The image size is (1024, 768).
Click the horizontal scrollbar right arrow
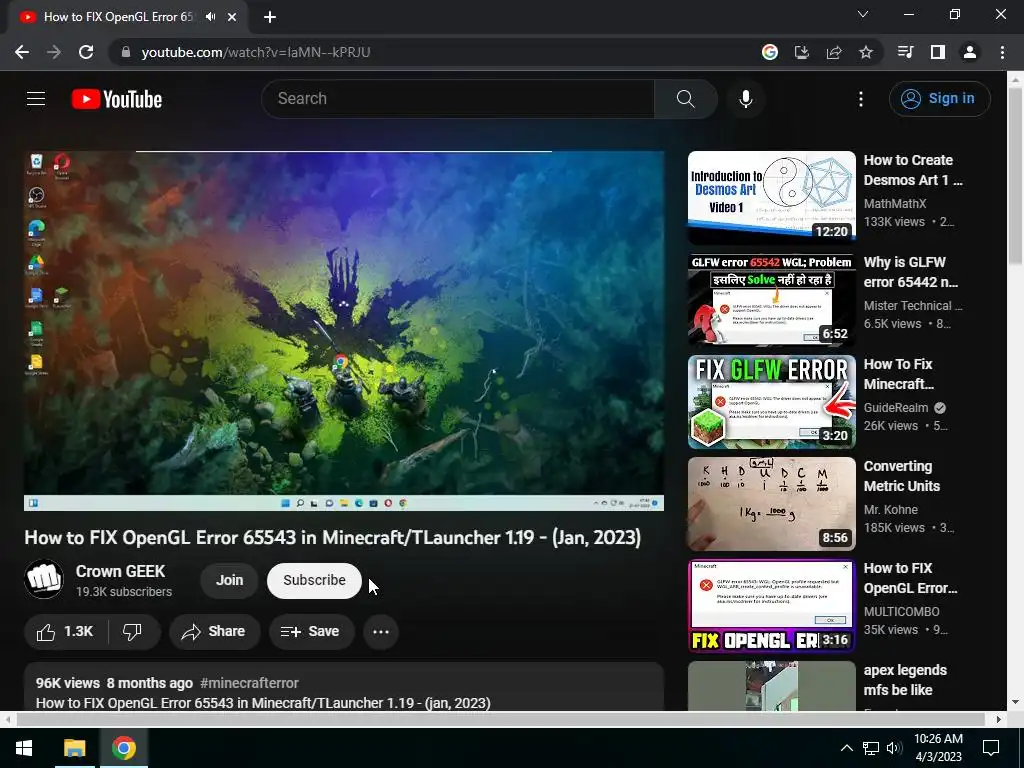999,719
